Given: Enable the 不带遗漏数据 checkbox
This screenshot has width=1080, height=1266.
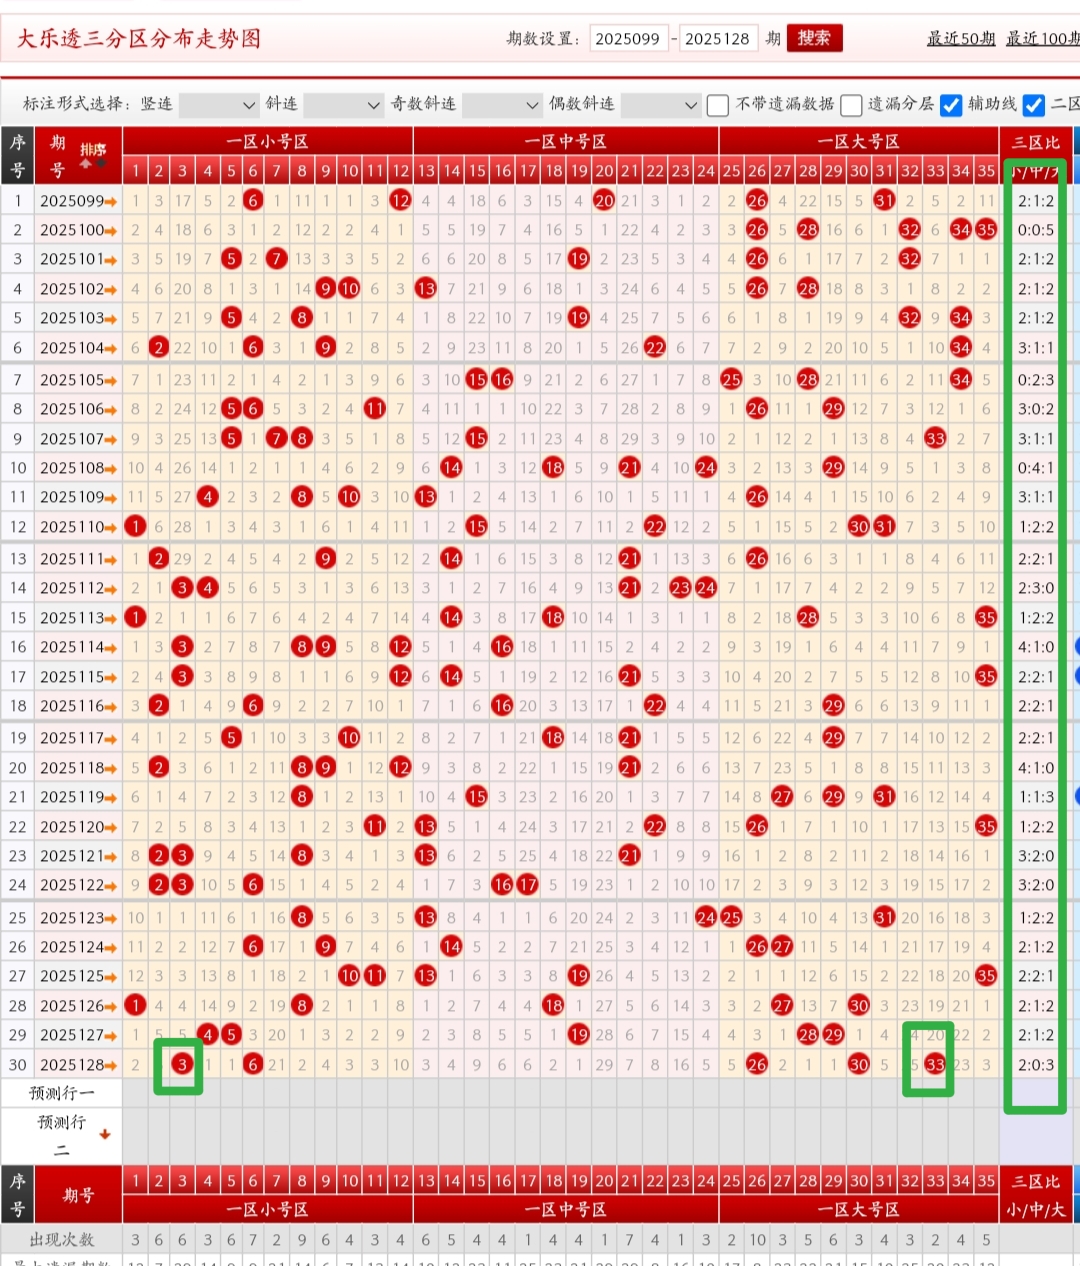Looking at the screenshot, I should pyautogui.click(x=717, y=105).
